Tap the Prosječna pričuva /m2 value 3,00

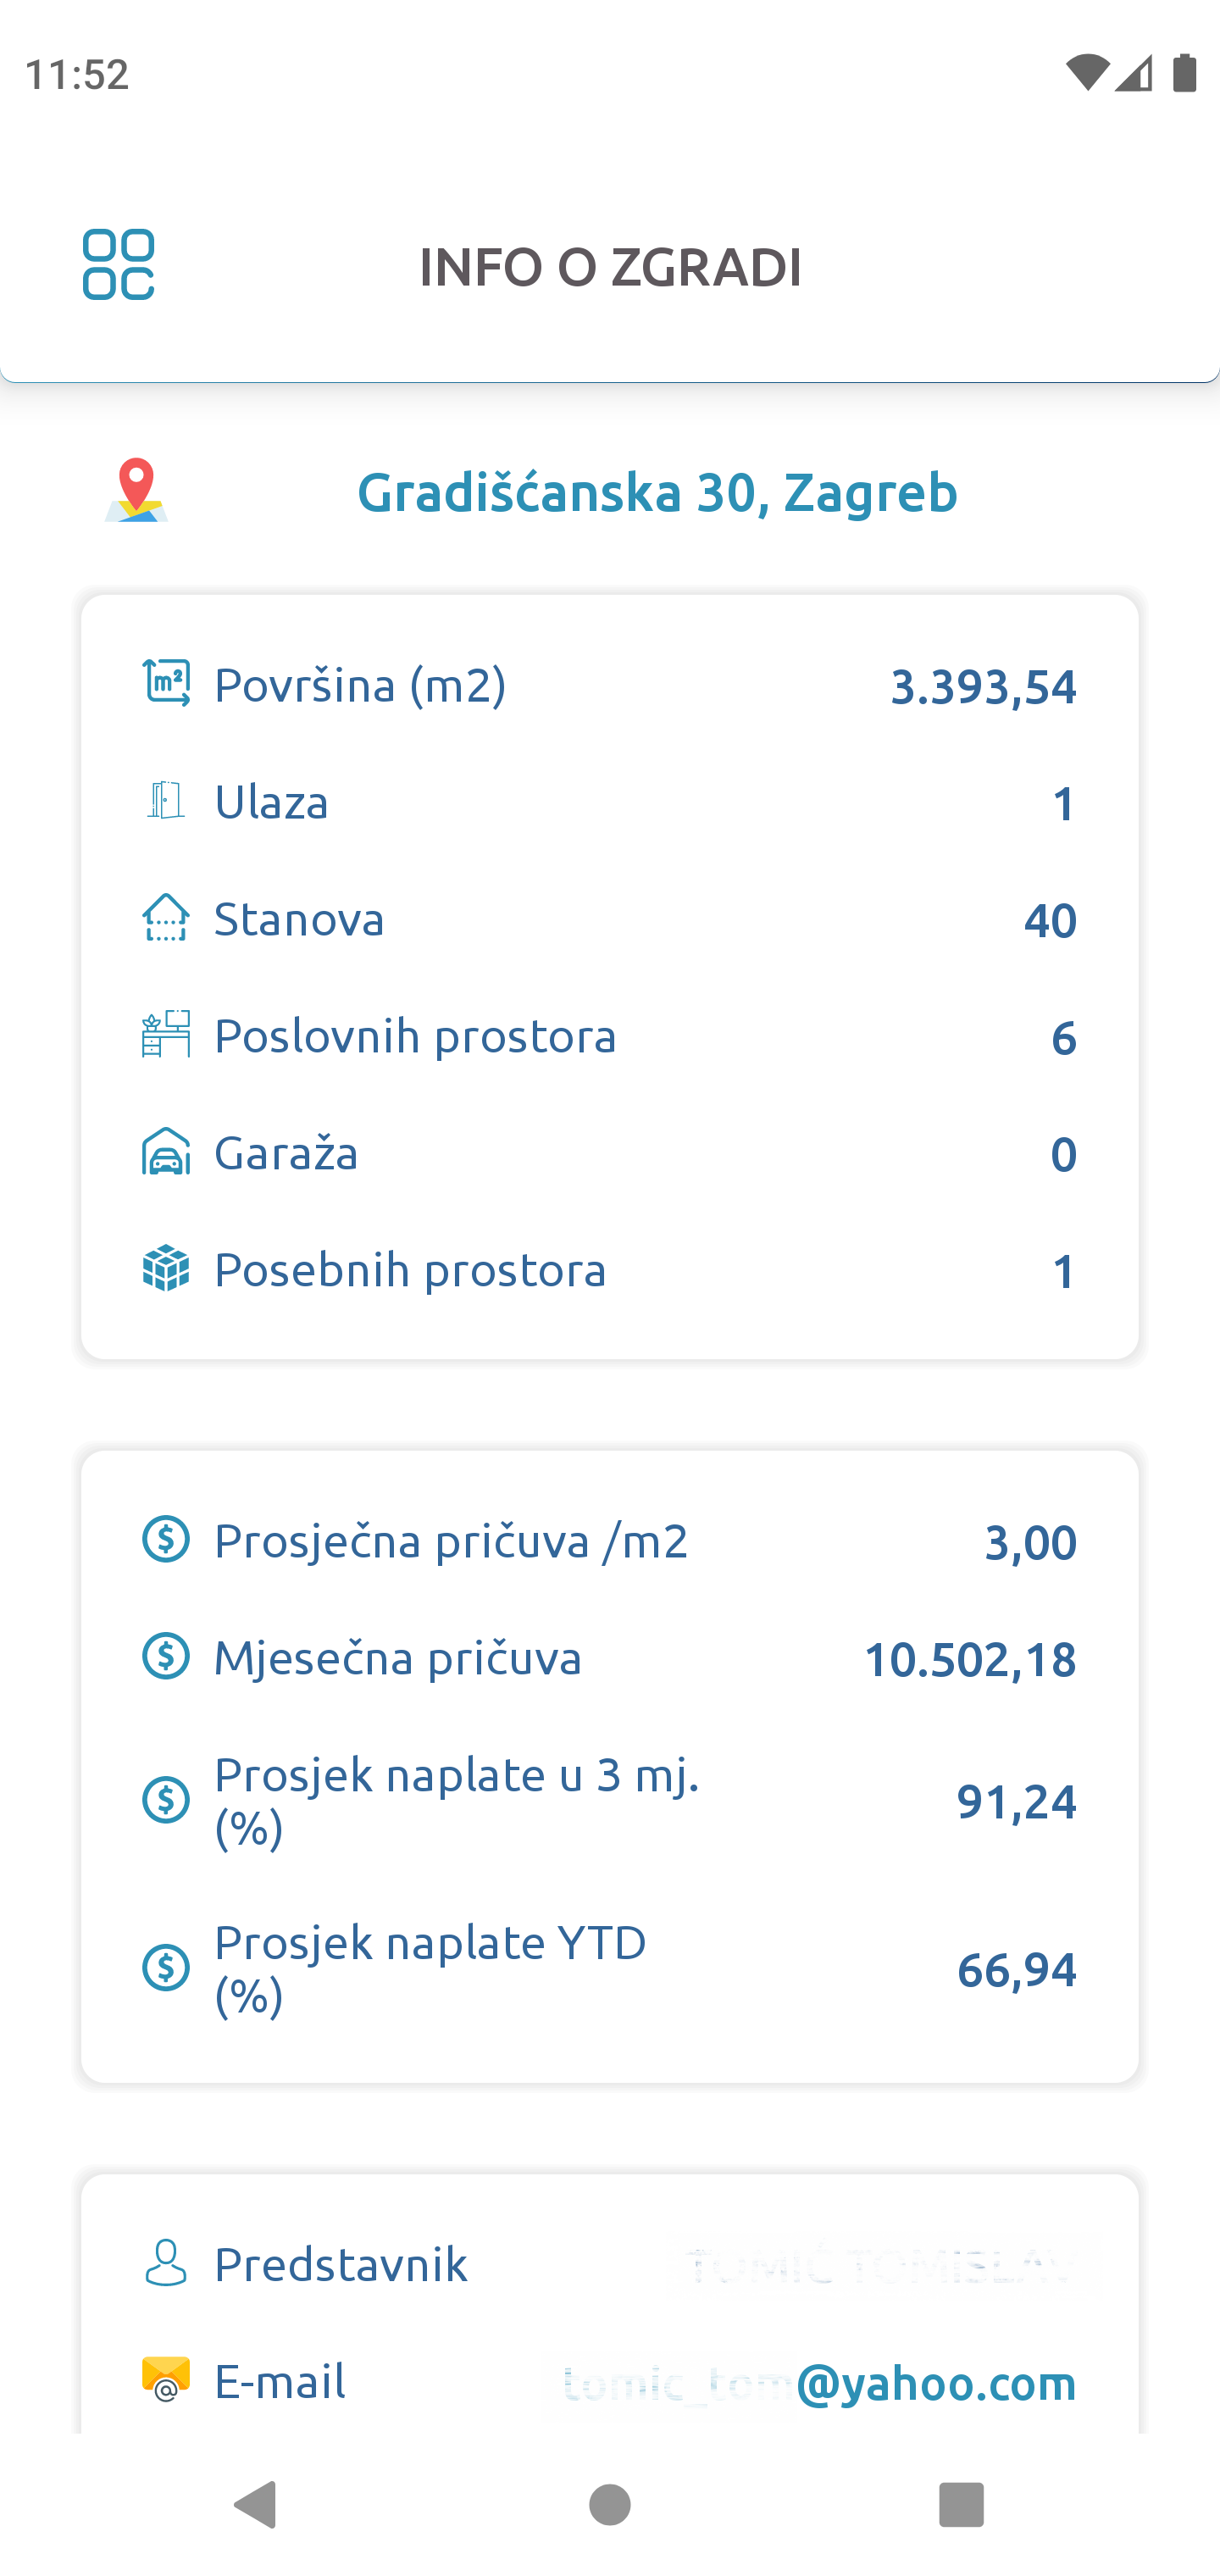tap(1030, 1542)
